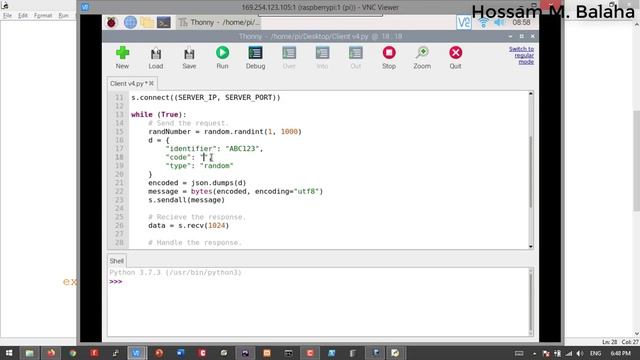The width and height of the screenshot is (640, 360).
Task: Run the current script
Action: coord(222,57)
